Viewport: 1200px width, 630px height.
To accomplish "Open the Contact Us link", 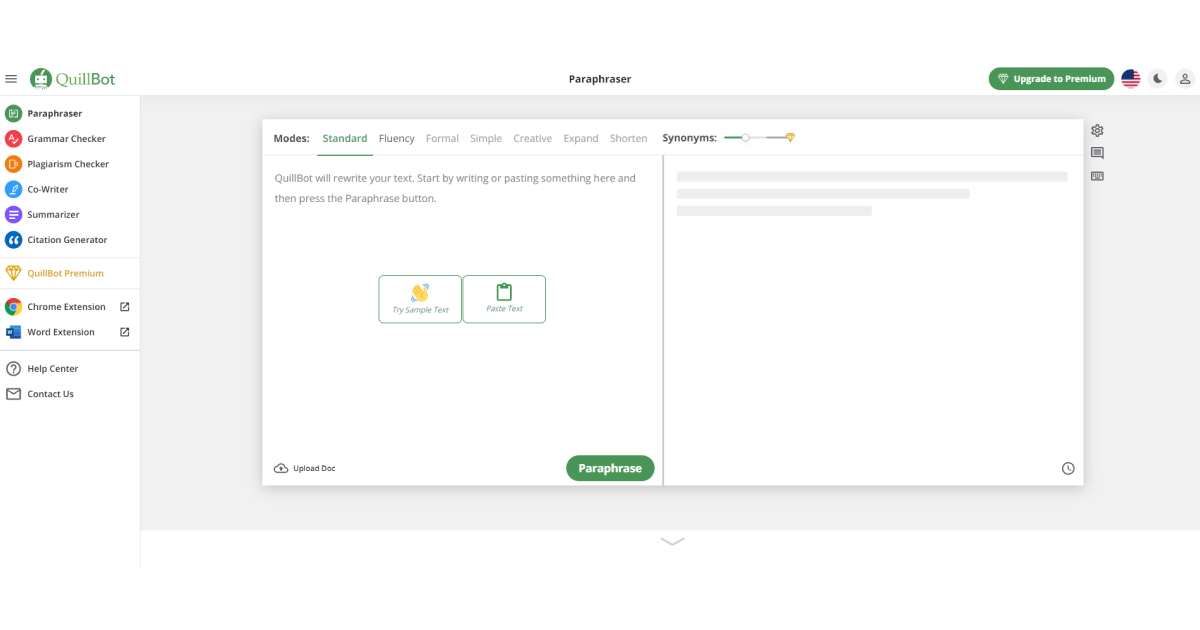I will coord(51,394).
